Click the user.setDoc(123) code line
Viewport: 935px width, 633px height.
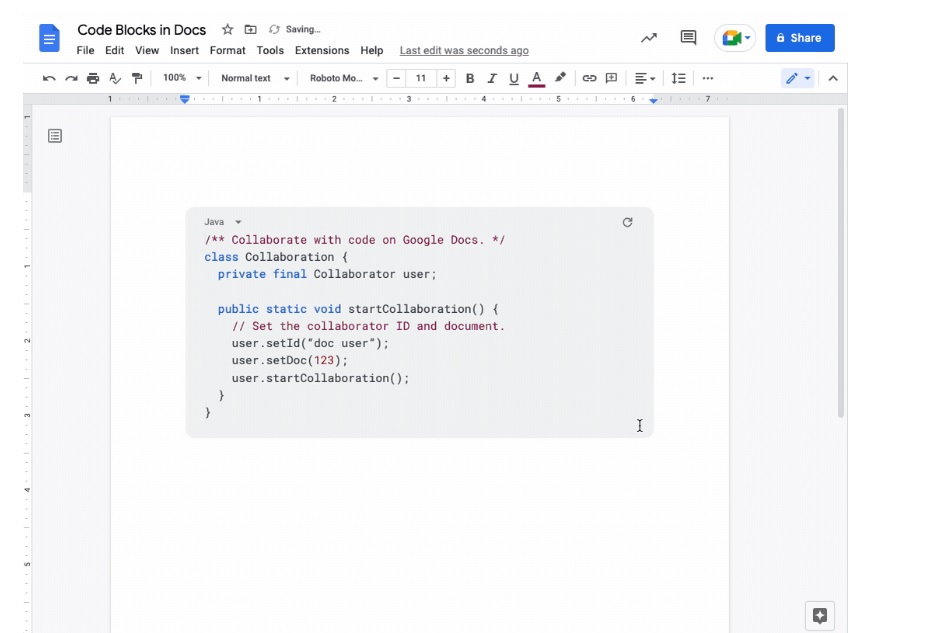pos(289,361)
